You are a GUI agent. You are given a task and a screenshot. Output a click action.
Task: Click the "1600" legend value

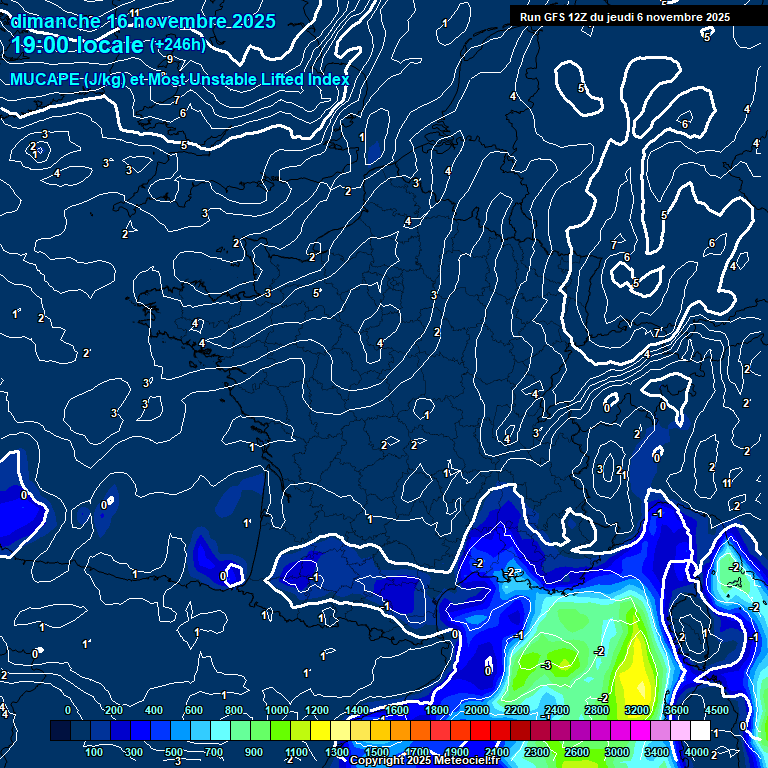397,710
